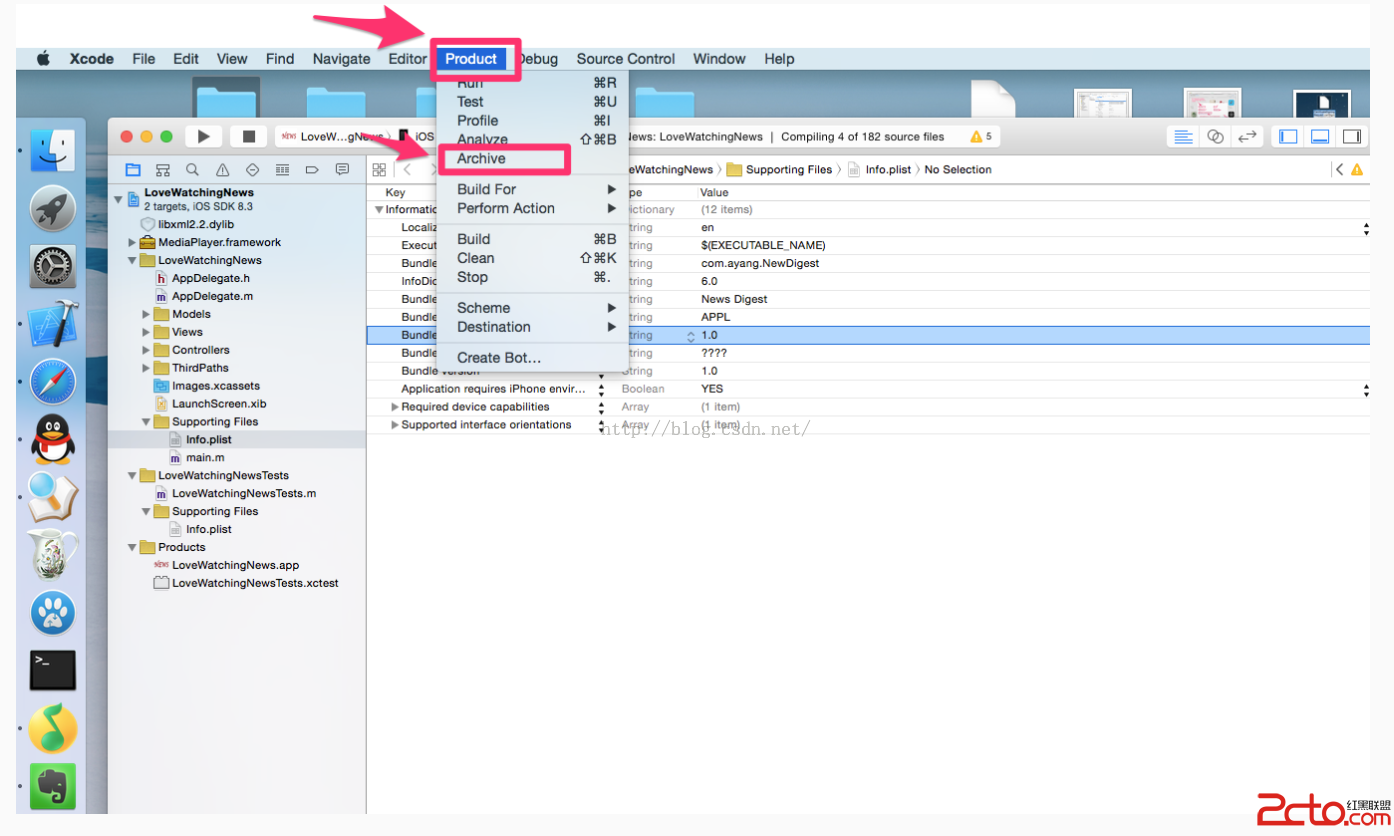Expand the Models group triangle

[146, 314]
